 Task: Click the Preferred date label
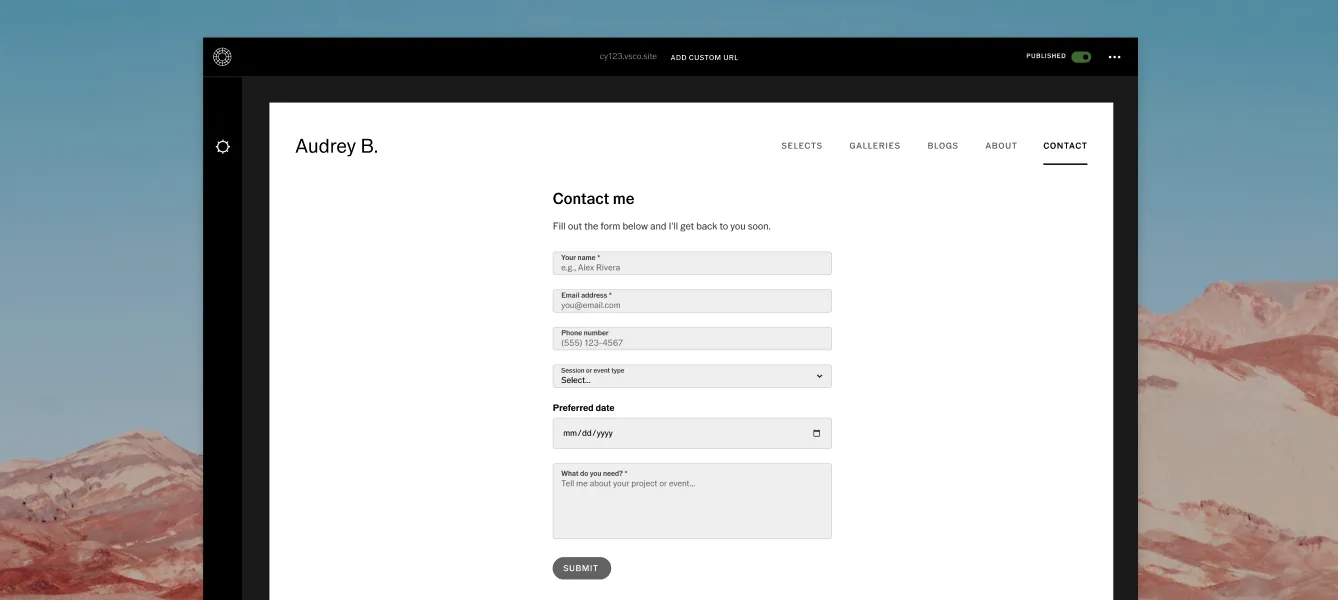(x=584, y=408)
